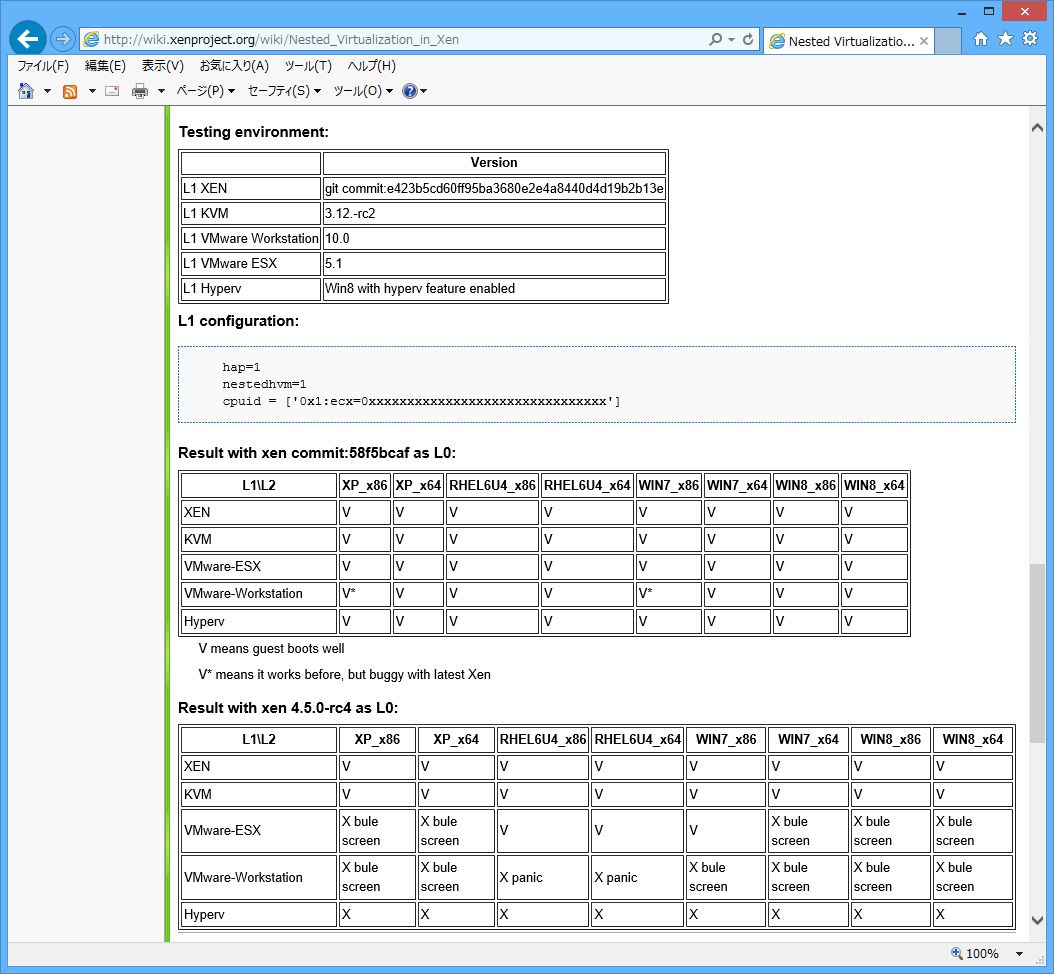Open the ツール(O) command bar dropdown
1054x974 pixels.
pyautogui.click(x=363, y=91)
